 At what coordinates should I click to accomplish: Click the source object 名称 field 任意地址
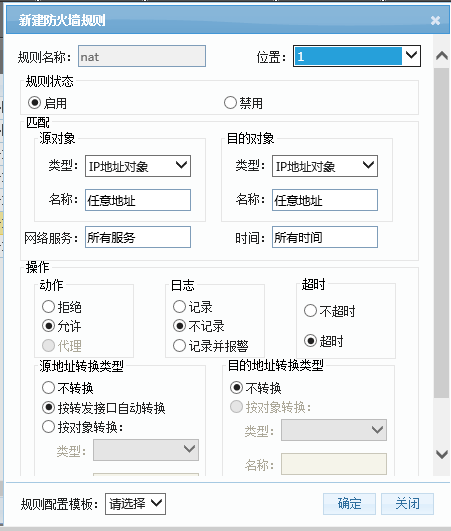click(x=138, y=200)
